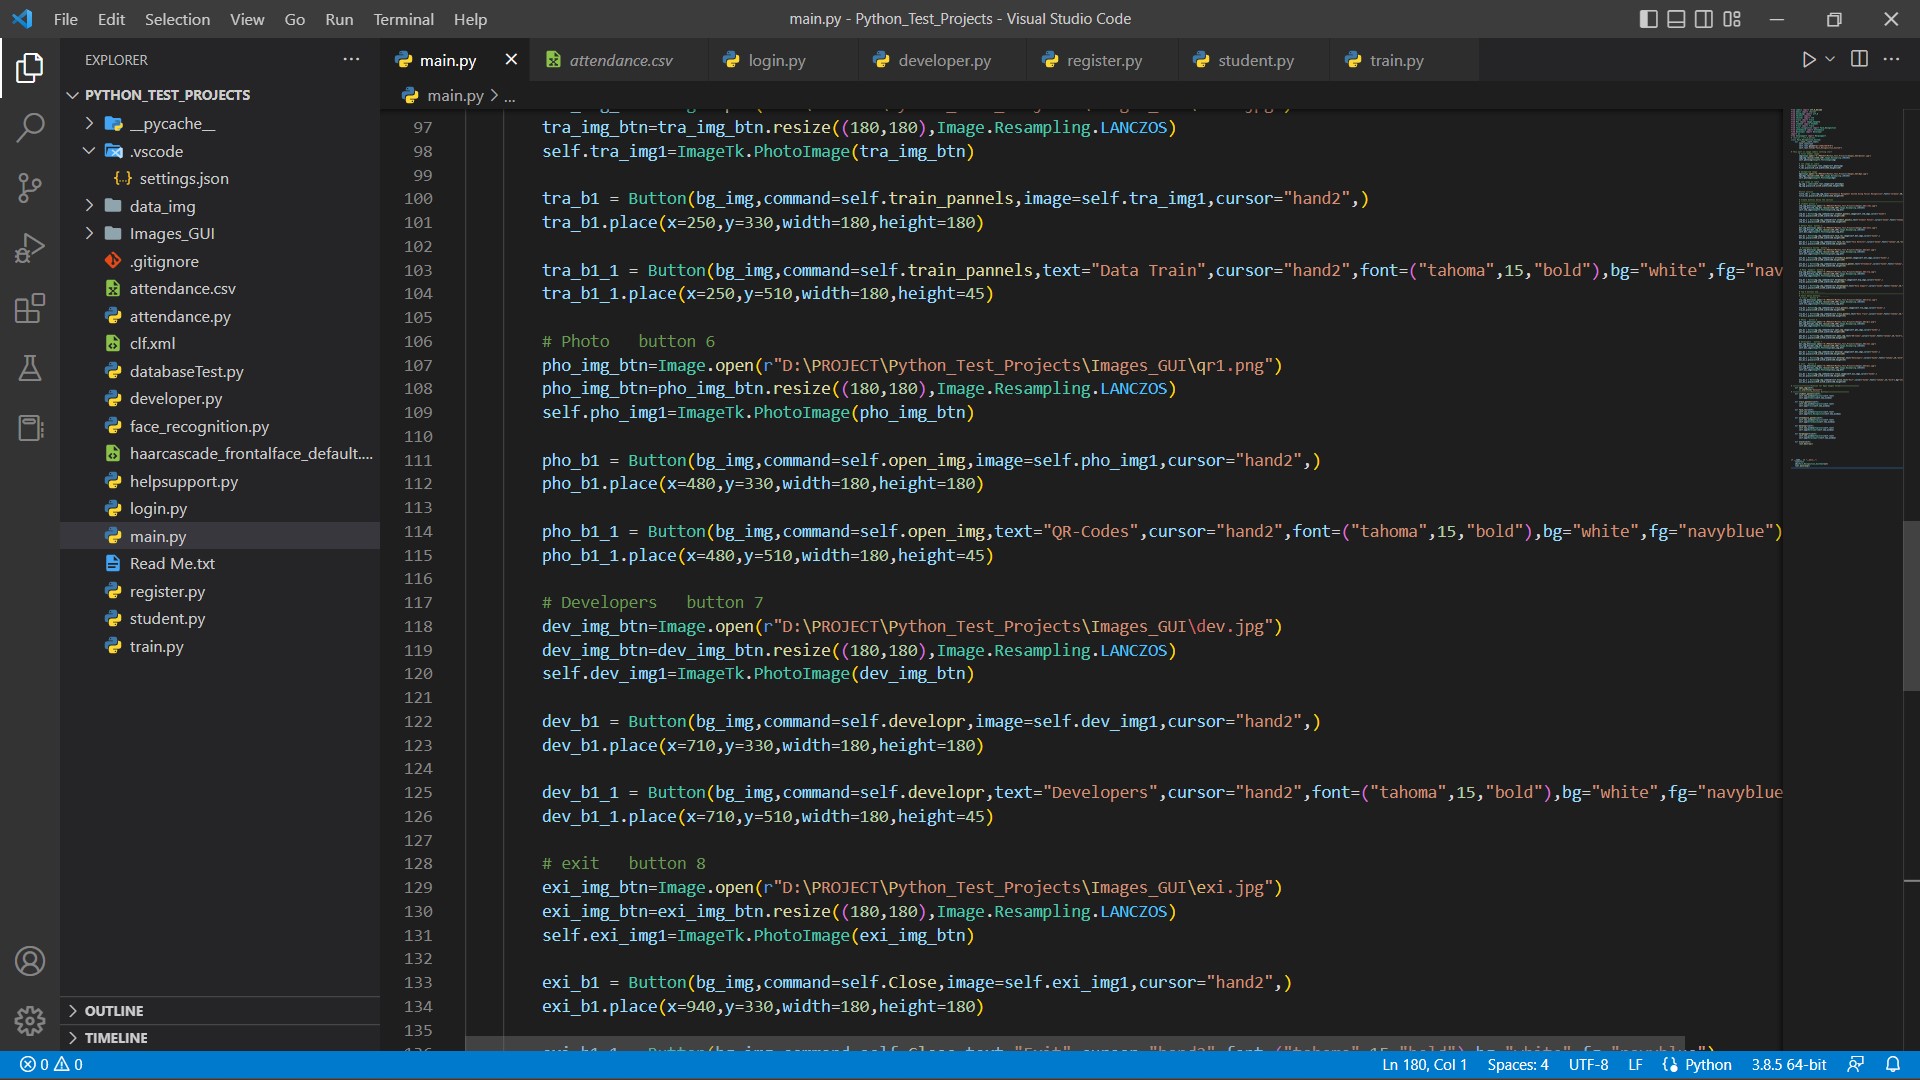Open the Run and Debug view
Viewport: 1920px width, 1080px height.
[30, 248]
